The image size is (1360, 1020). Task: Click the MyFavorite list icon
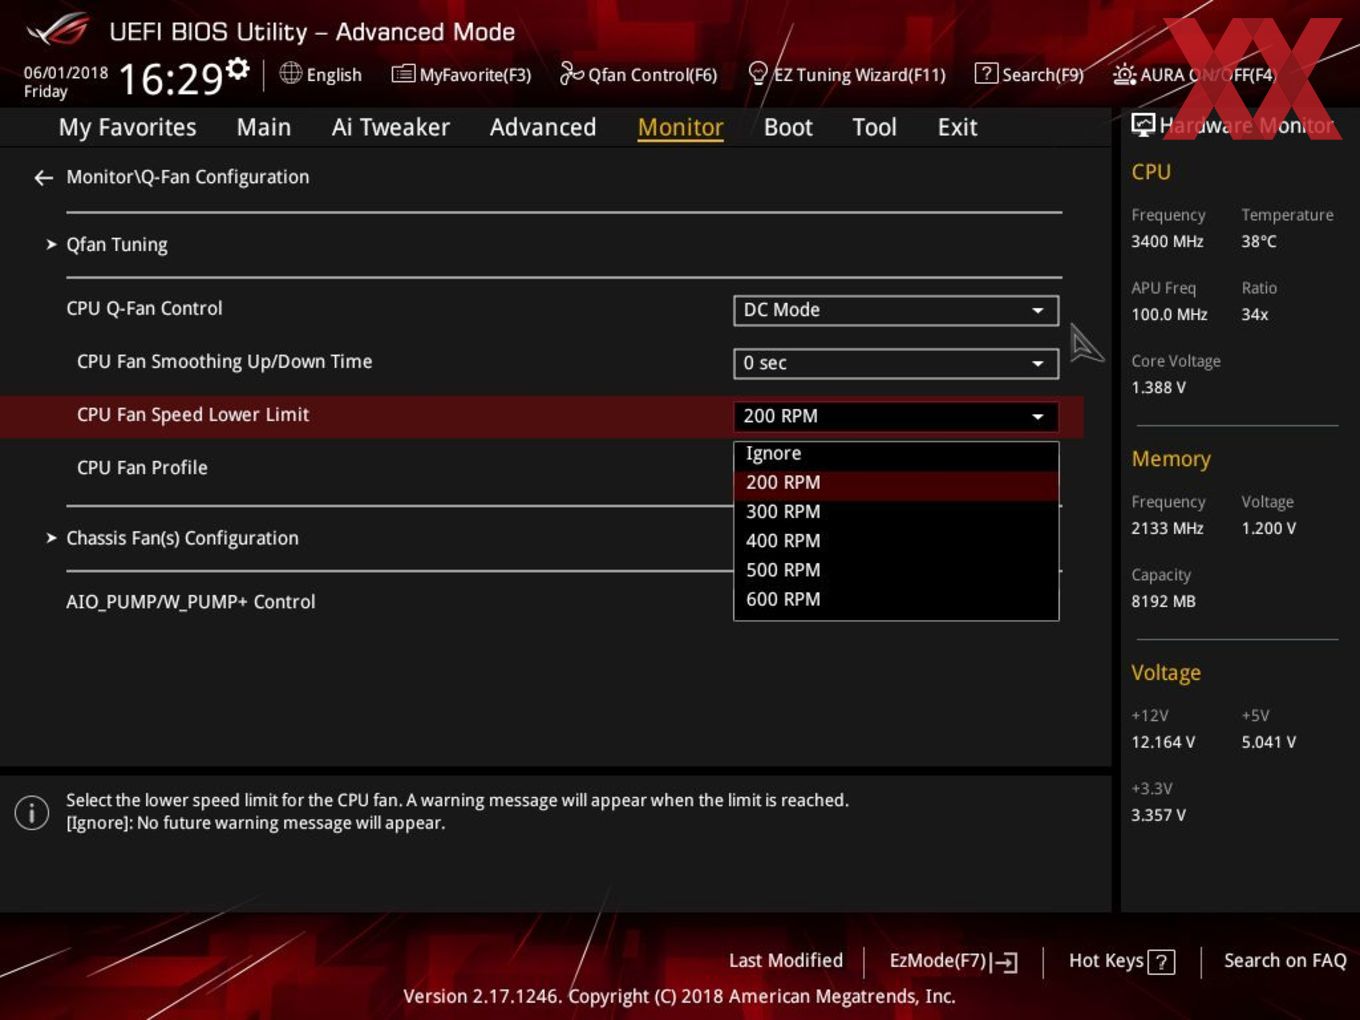403,74
